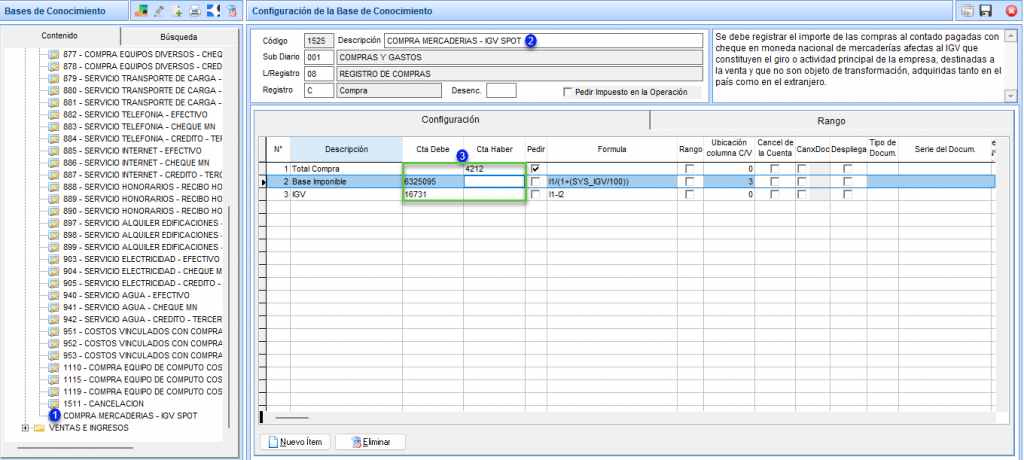Toggle Cancel de la Cuenta checkbox in IGV row
This screenshot has height=460, width=1024.
775,195
